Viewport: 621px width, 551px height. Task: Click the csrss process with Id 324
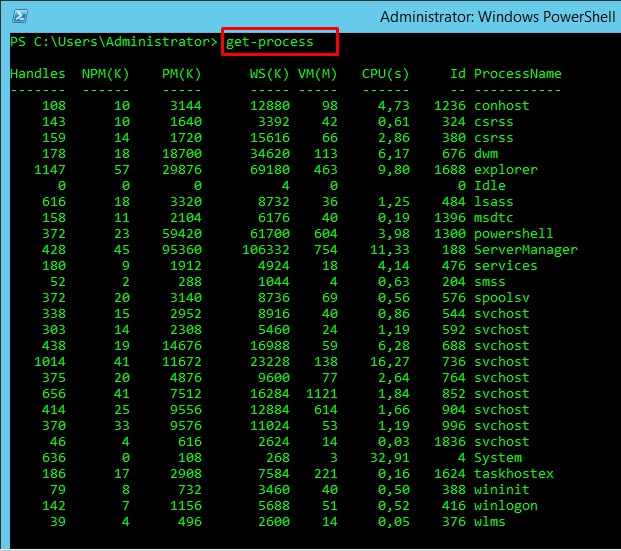coord(493,122)
